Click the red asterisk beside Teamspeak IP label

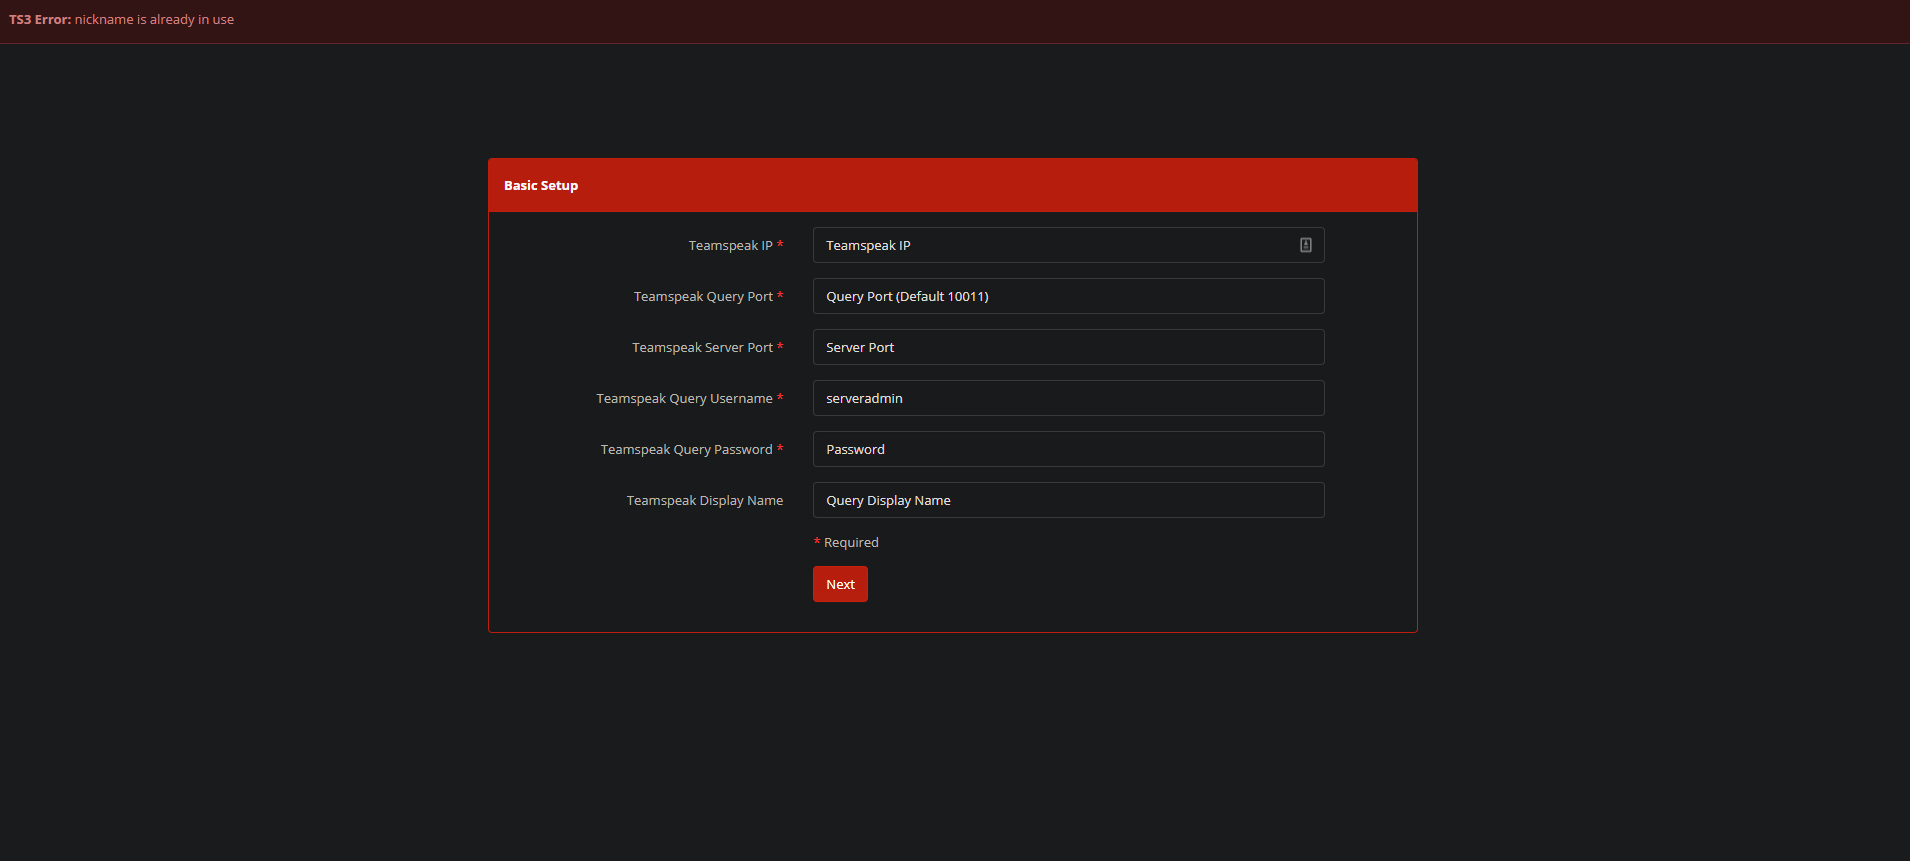click(780, 245)
